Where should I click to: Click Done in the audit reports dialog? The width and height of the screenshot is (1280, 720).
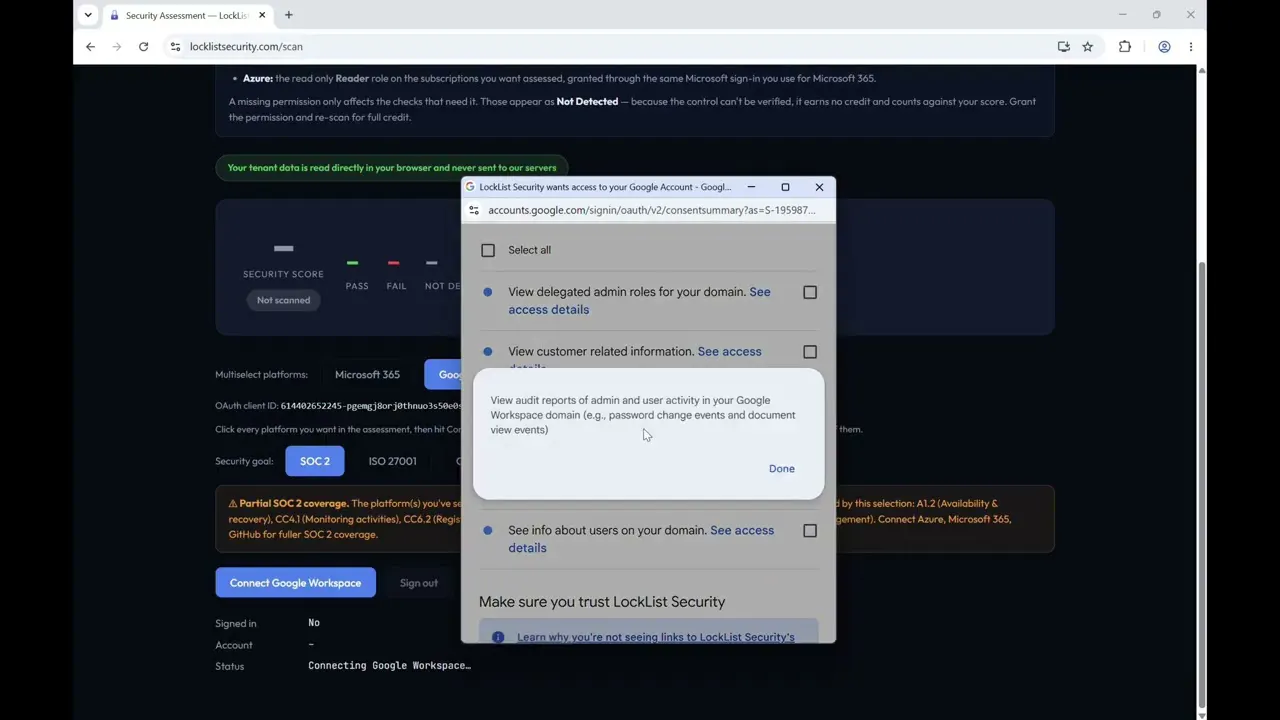(782, 469)
